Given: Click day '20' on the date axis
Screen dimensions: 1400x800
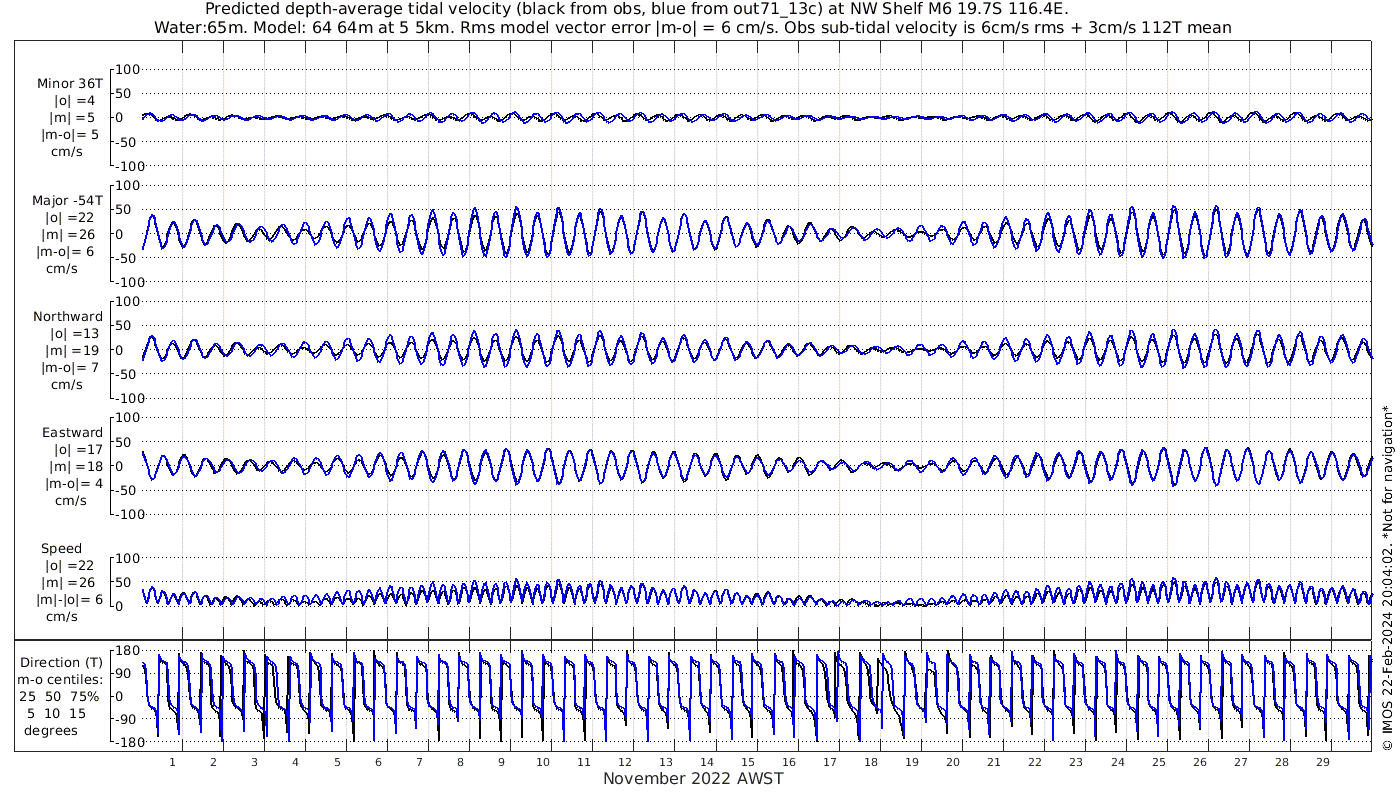Looking at the screenshot, I should [953, 762].
